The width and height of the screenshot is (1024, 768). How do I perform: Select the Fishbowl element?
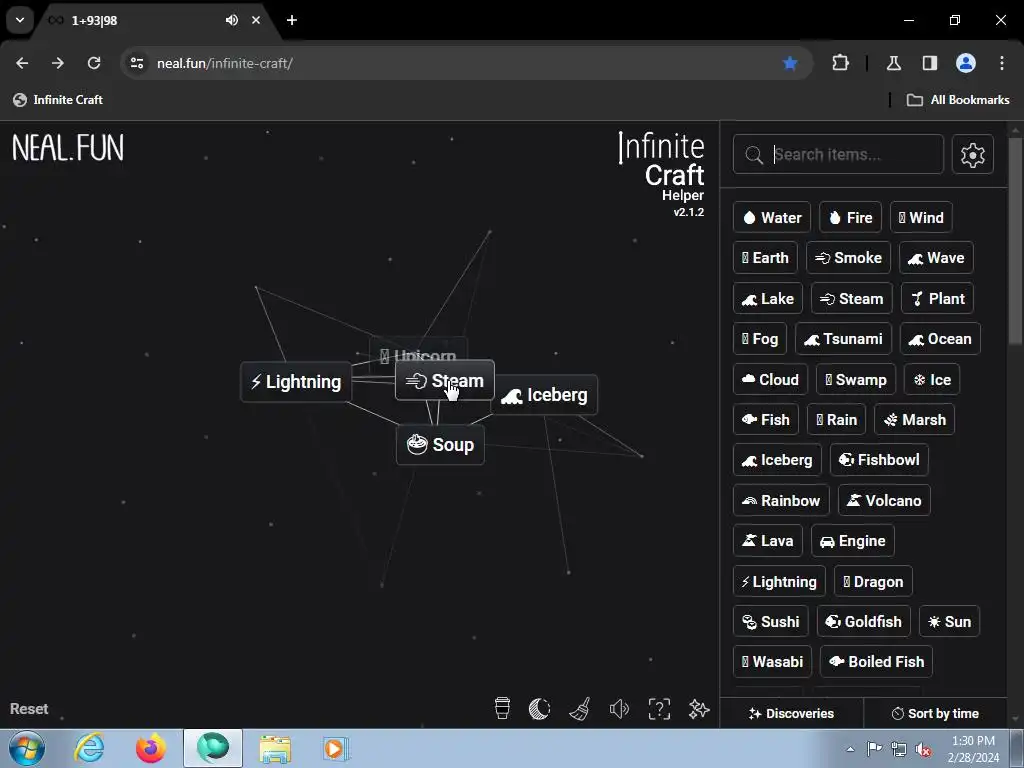[879, 460]
